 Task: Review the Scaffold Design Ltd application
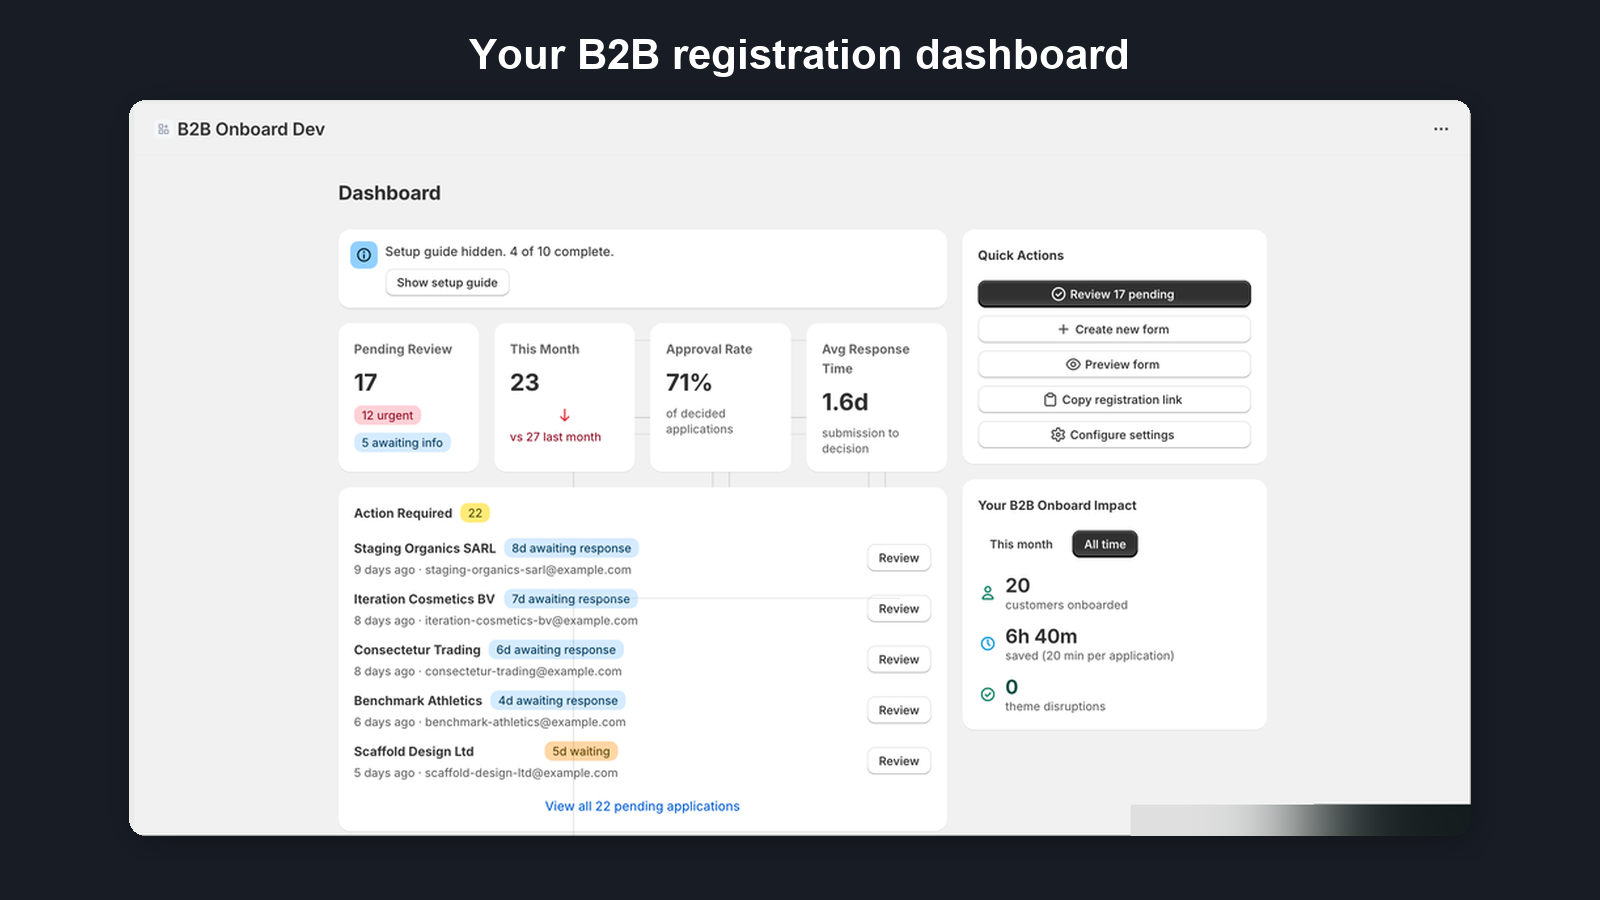897,761
